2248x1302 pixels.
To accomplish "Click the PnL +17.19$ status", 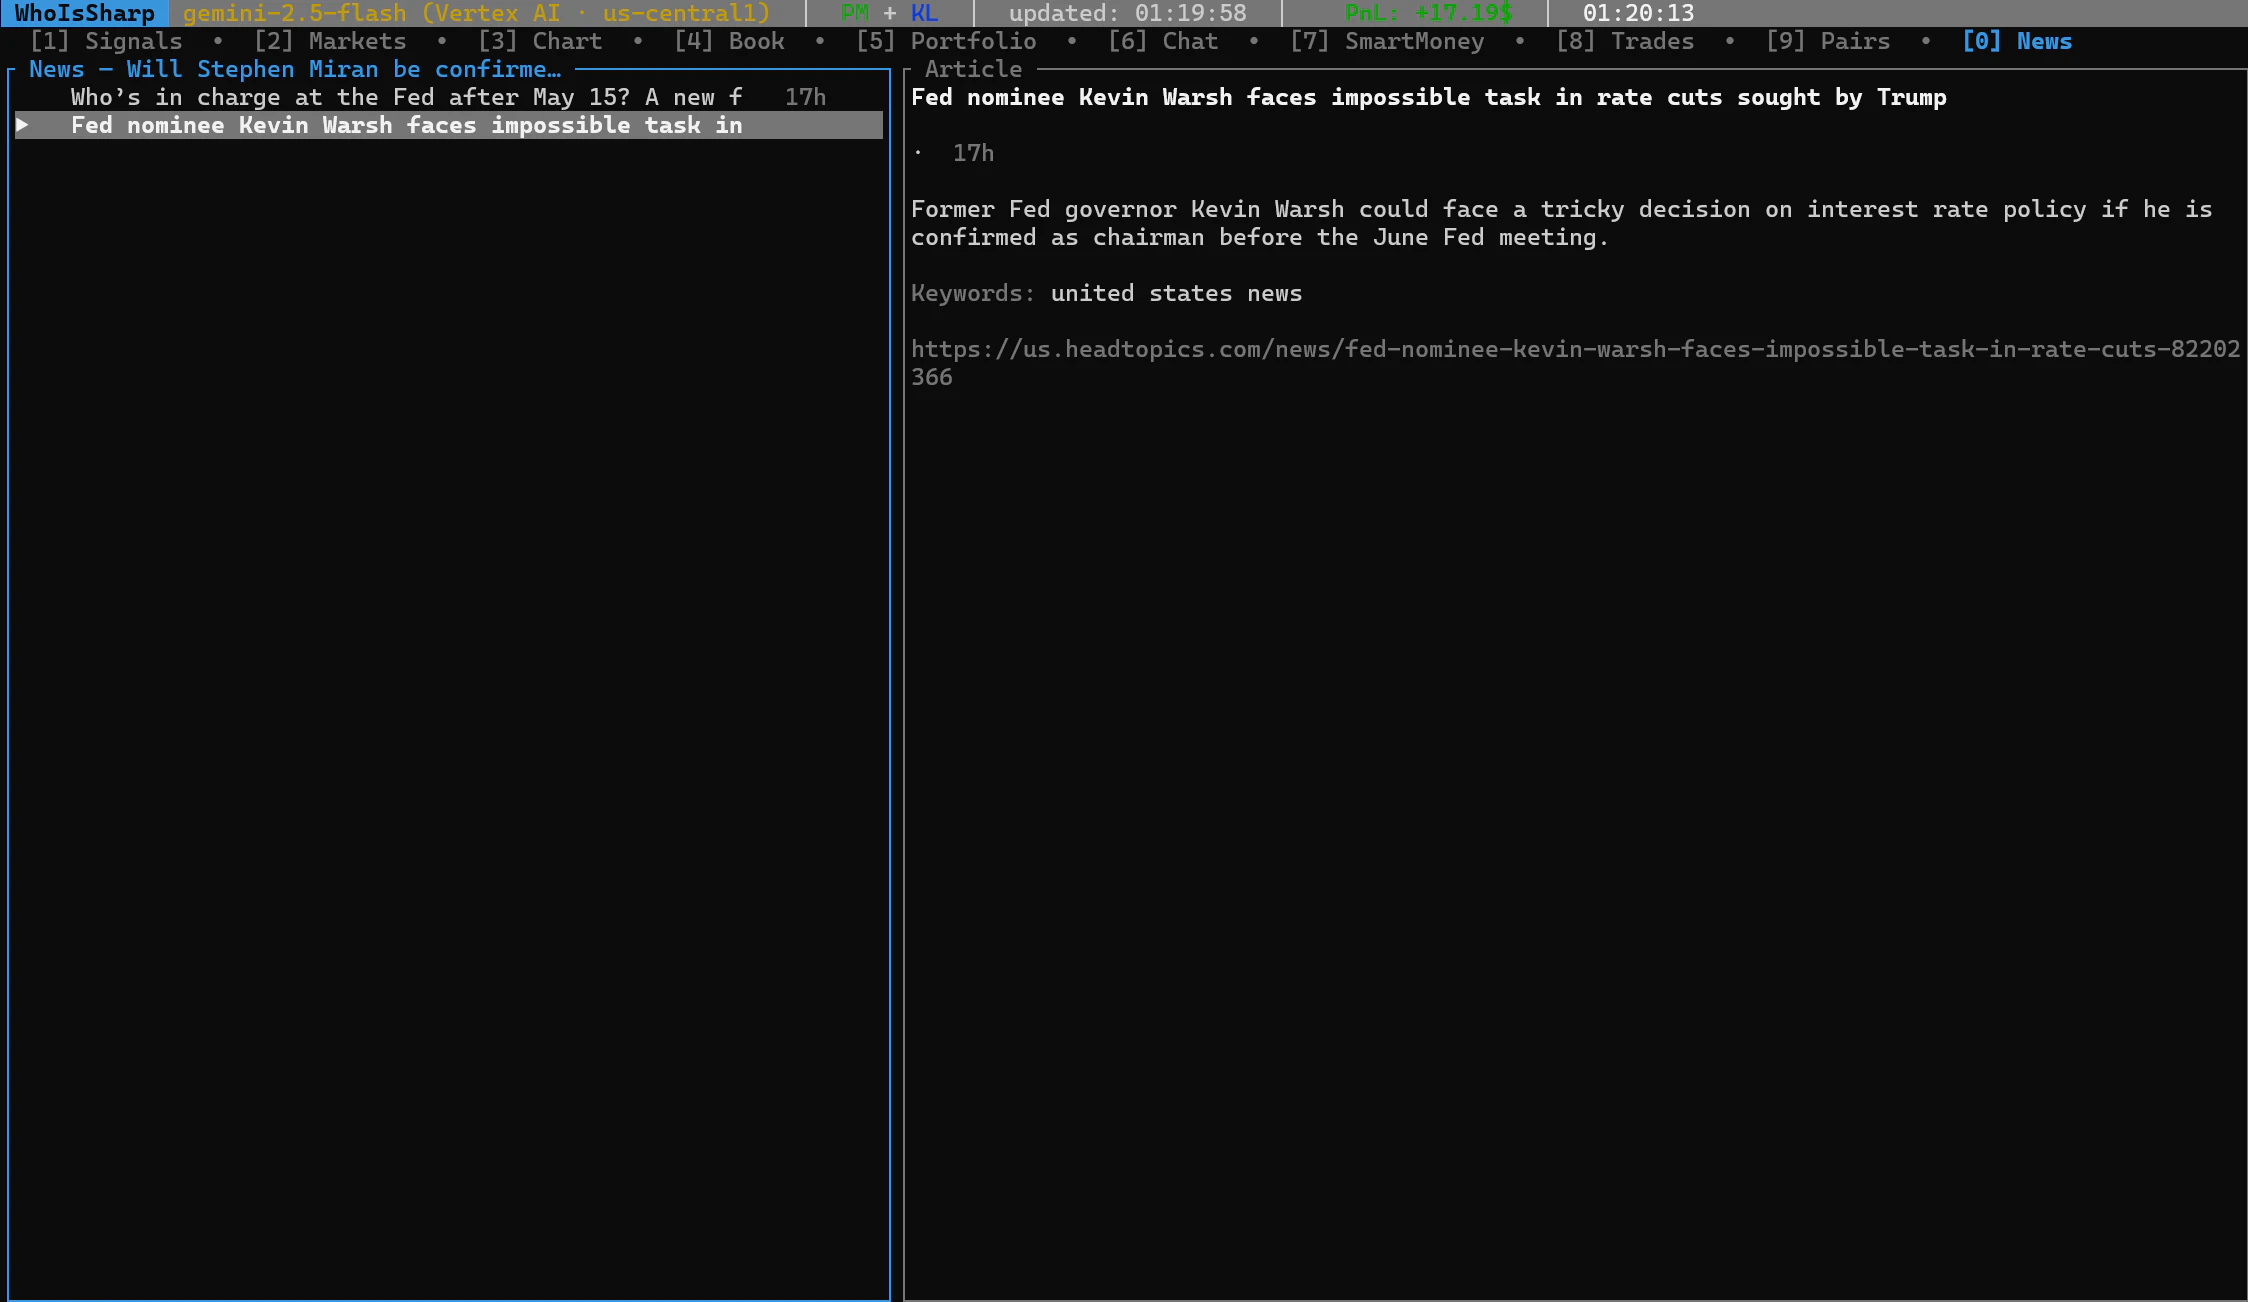I will coord(1428,13).
